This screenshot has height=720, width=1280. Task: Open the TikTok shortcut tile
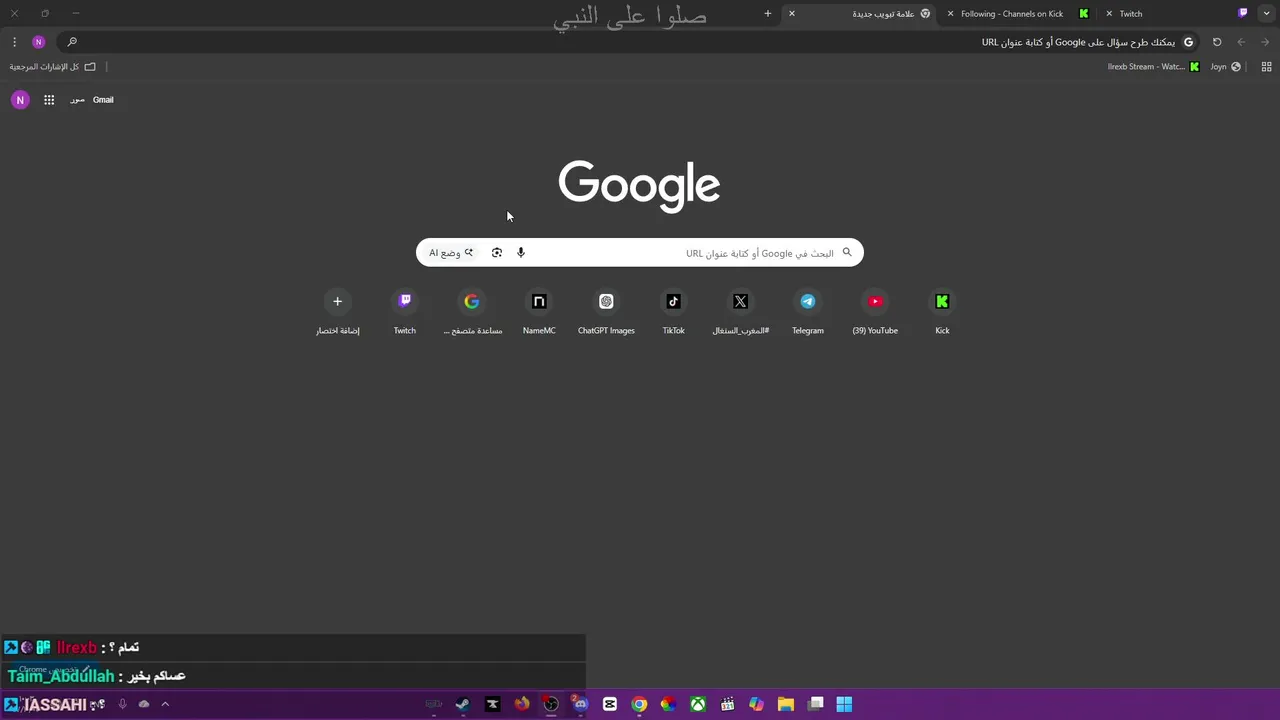tap(673, 312)
